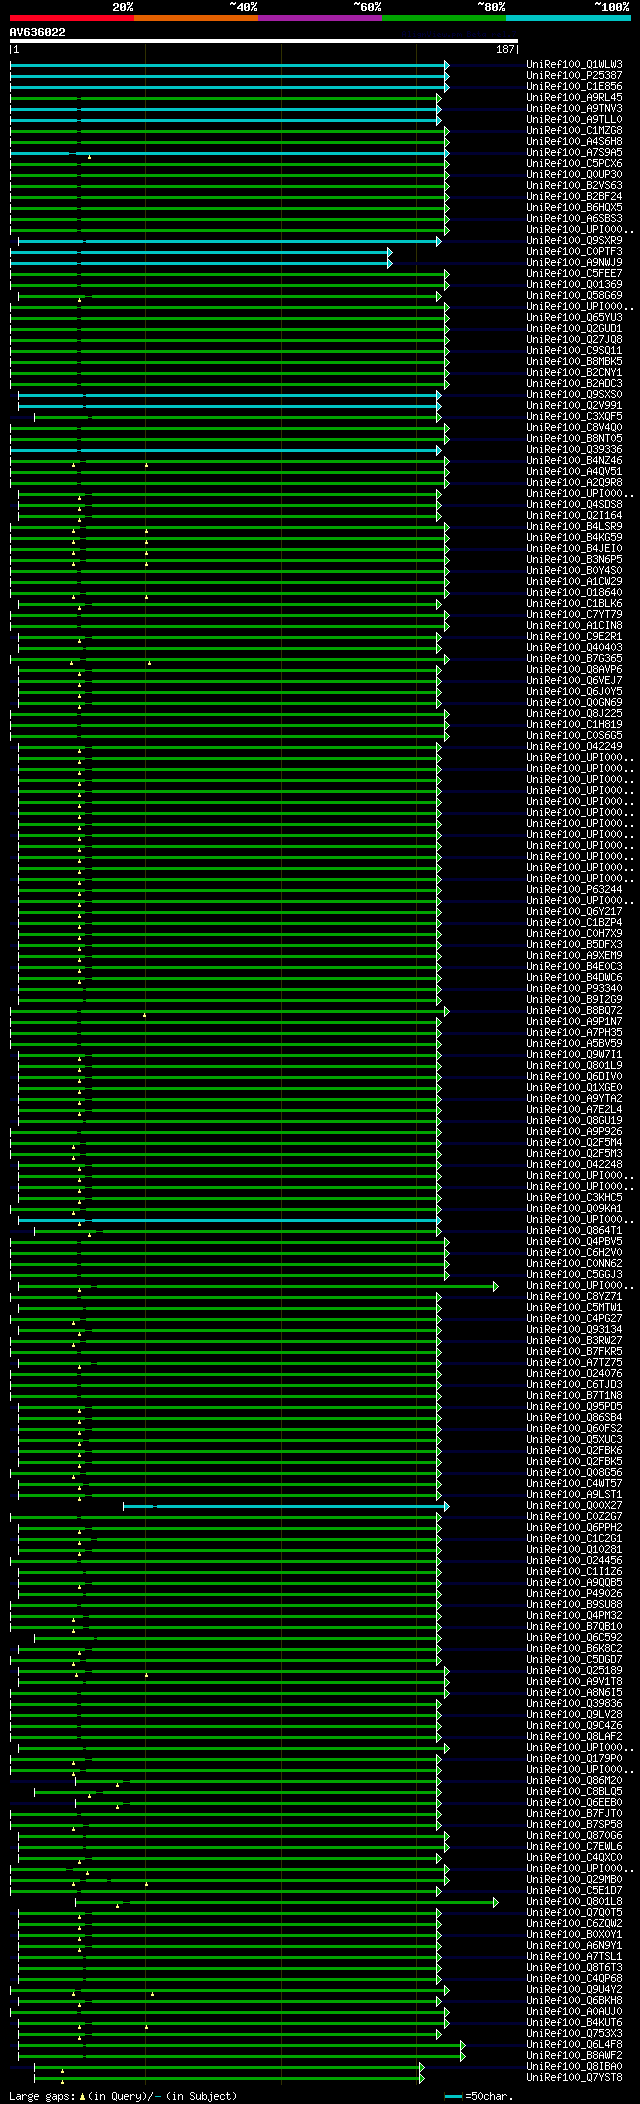Select the UniRef100_Q9U4Y2 label
This screenshot has height=2104, width=640.
point(575,1990)
